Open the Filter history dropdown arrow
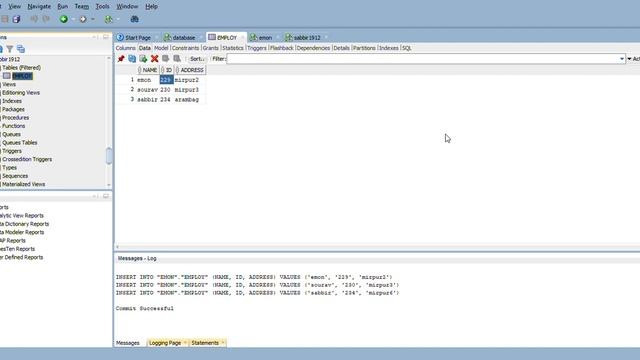 622,59
